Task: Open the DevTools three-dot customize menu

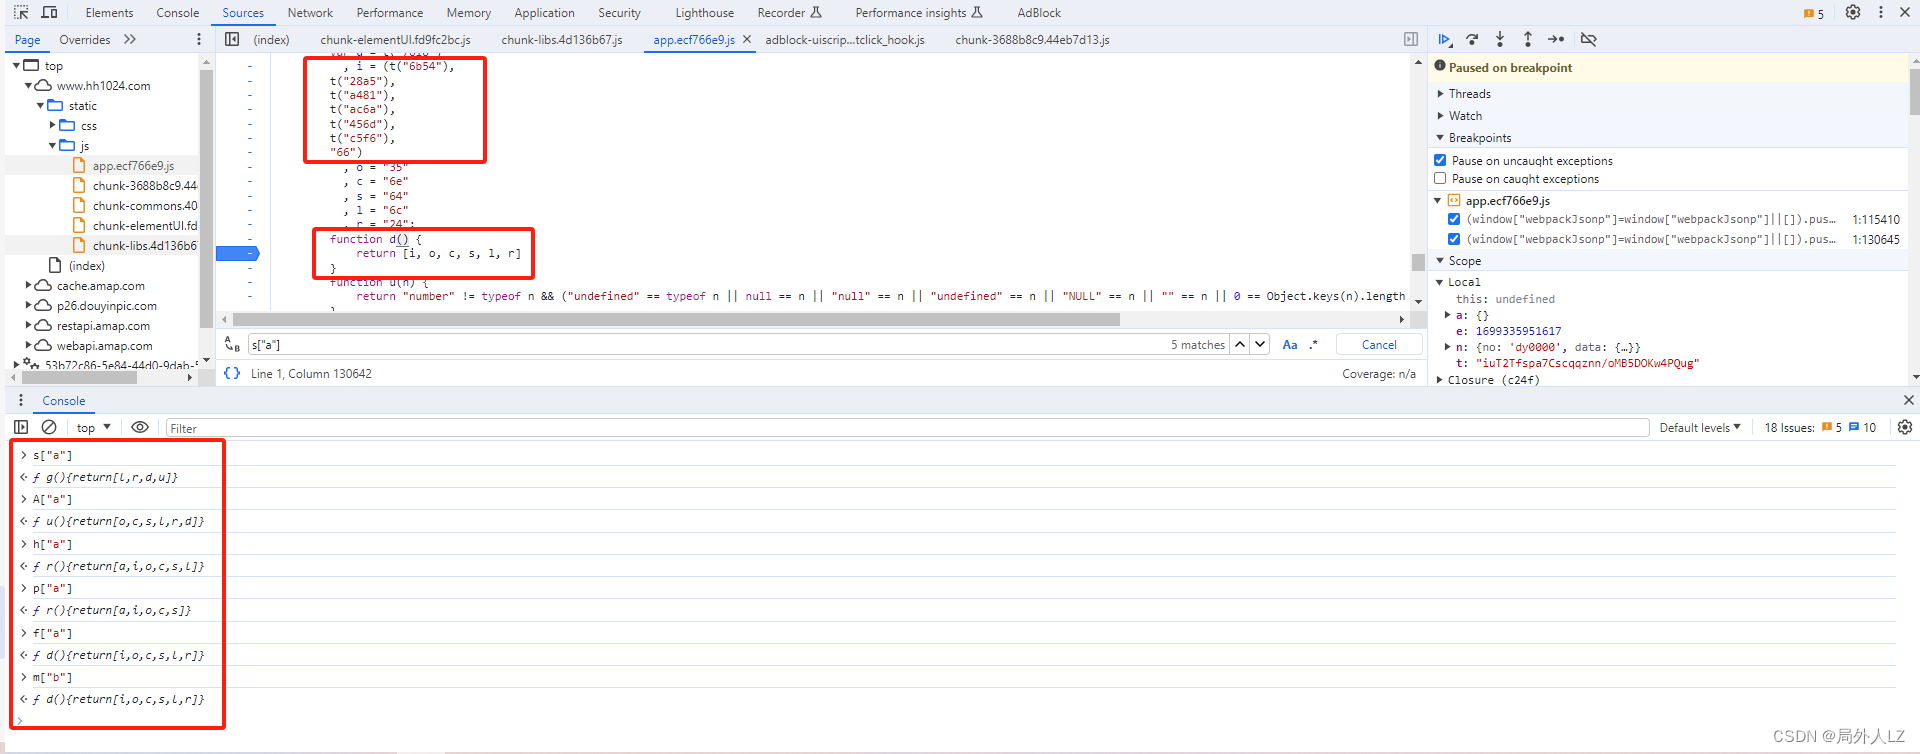Action: tap(1881, 13)
